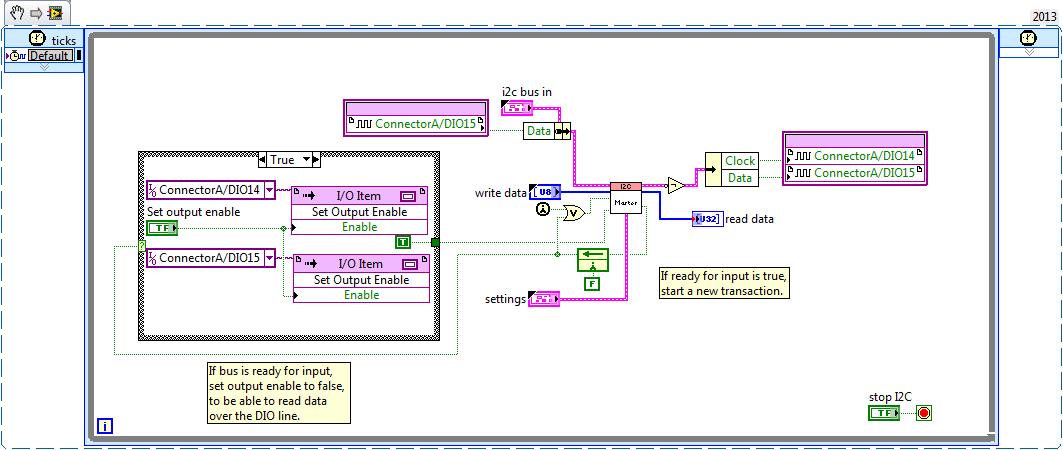Select the I2C Master subVI node
Viewport: 1063px width, 450px height.
click(626, 197)
